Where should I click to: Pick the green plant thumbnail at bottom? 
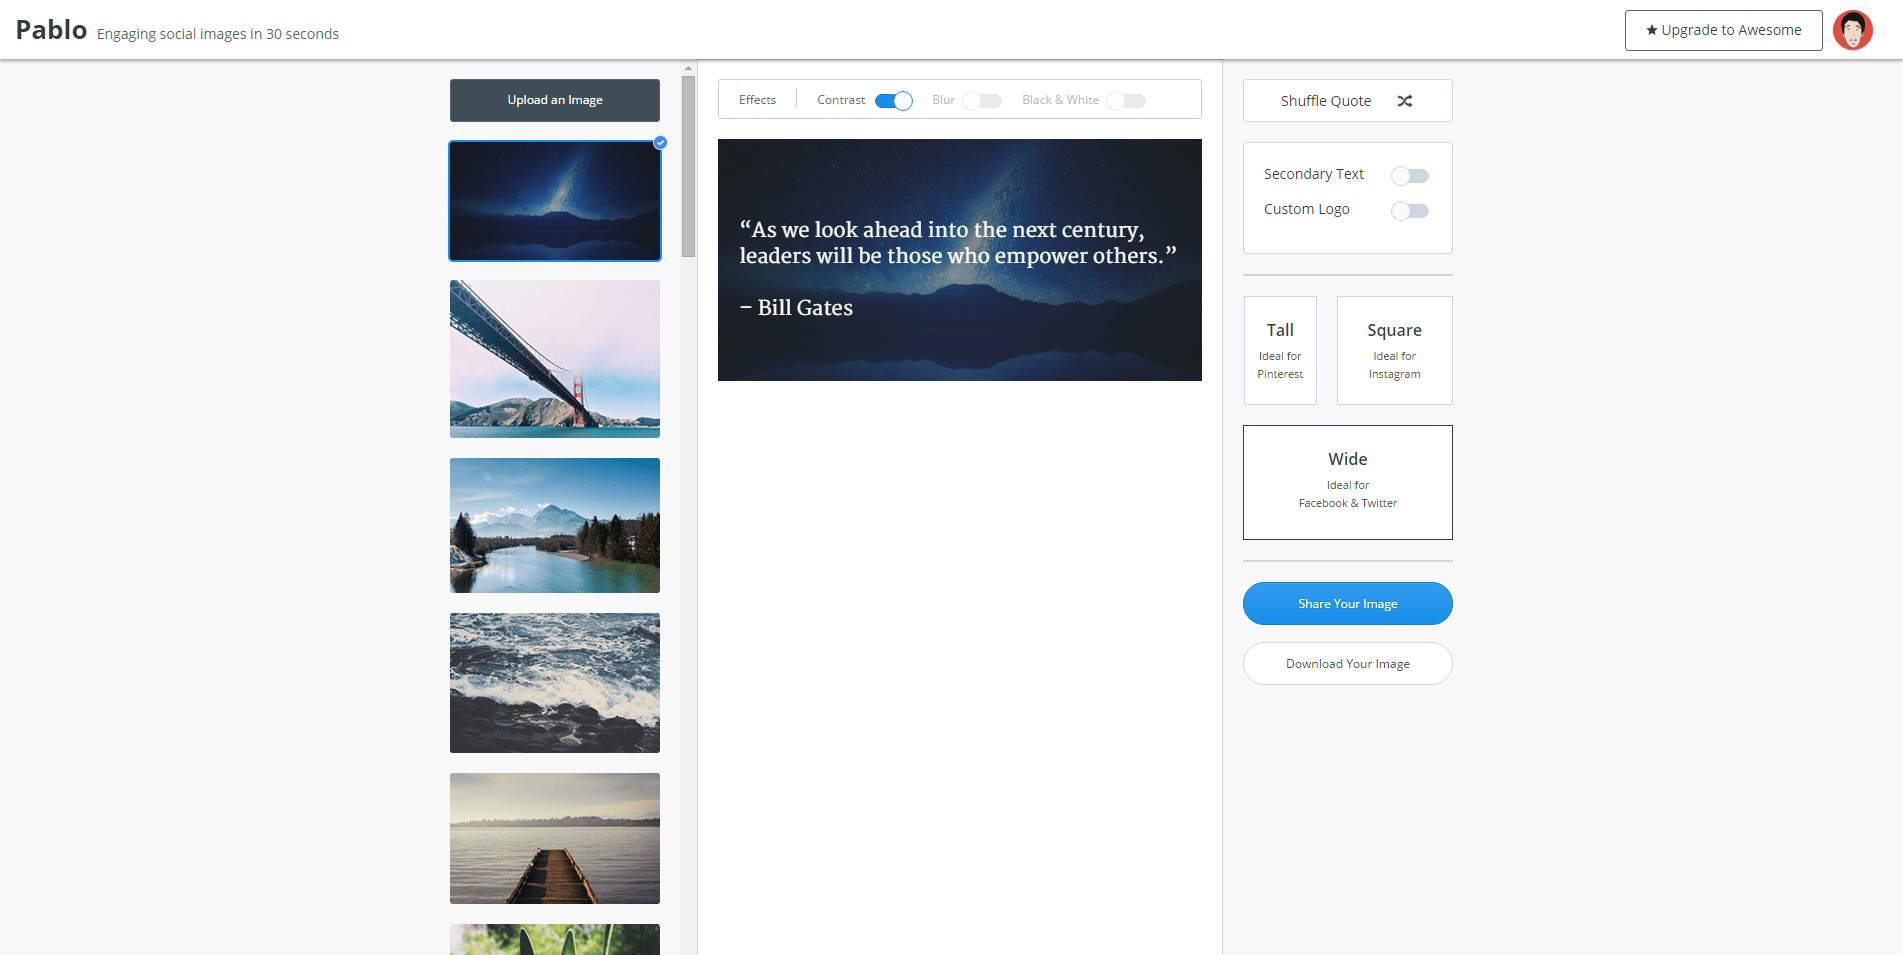[x=555, y=940]
